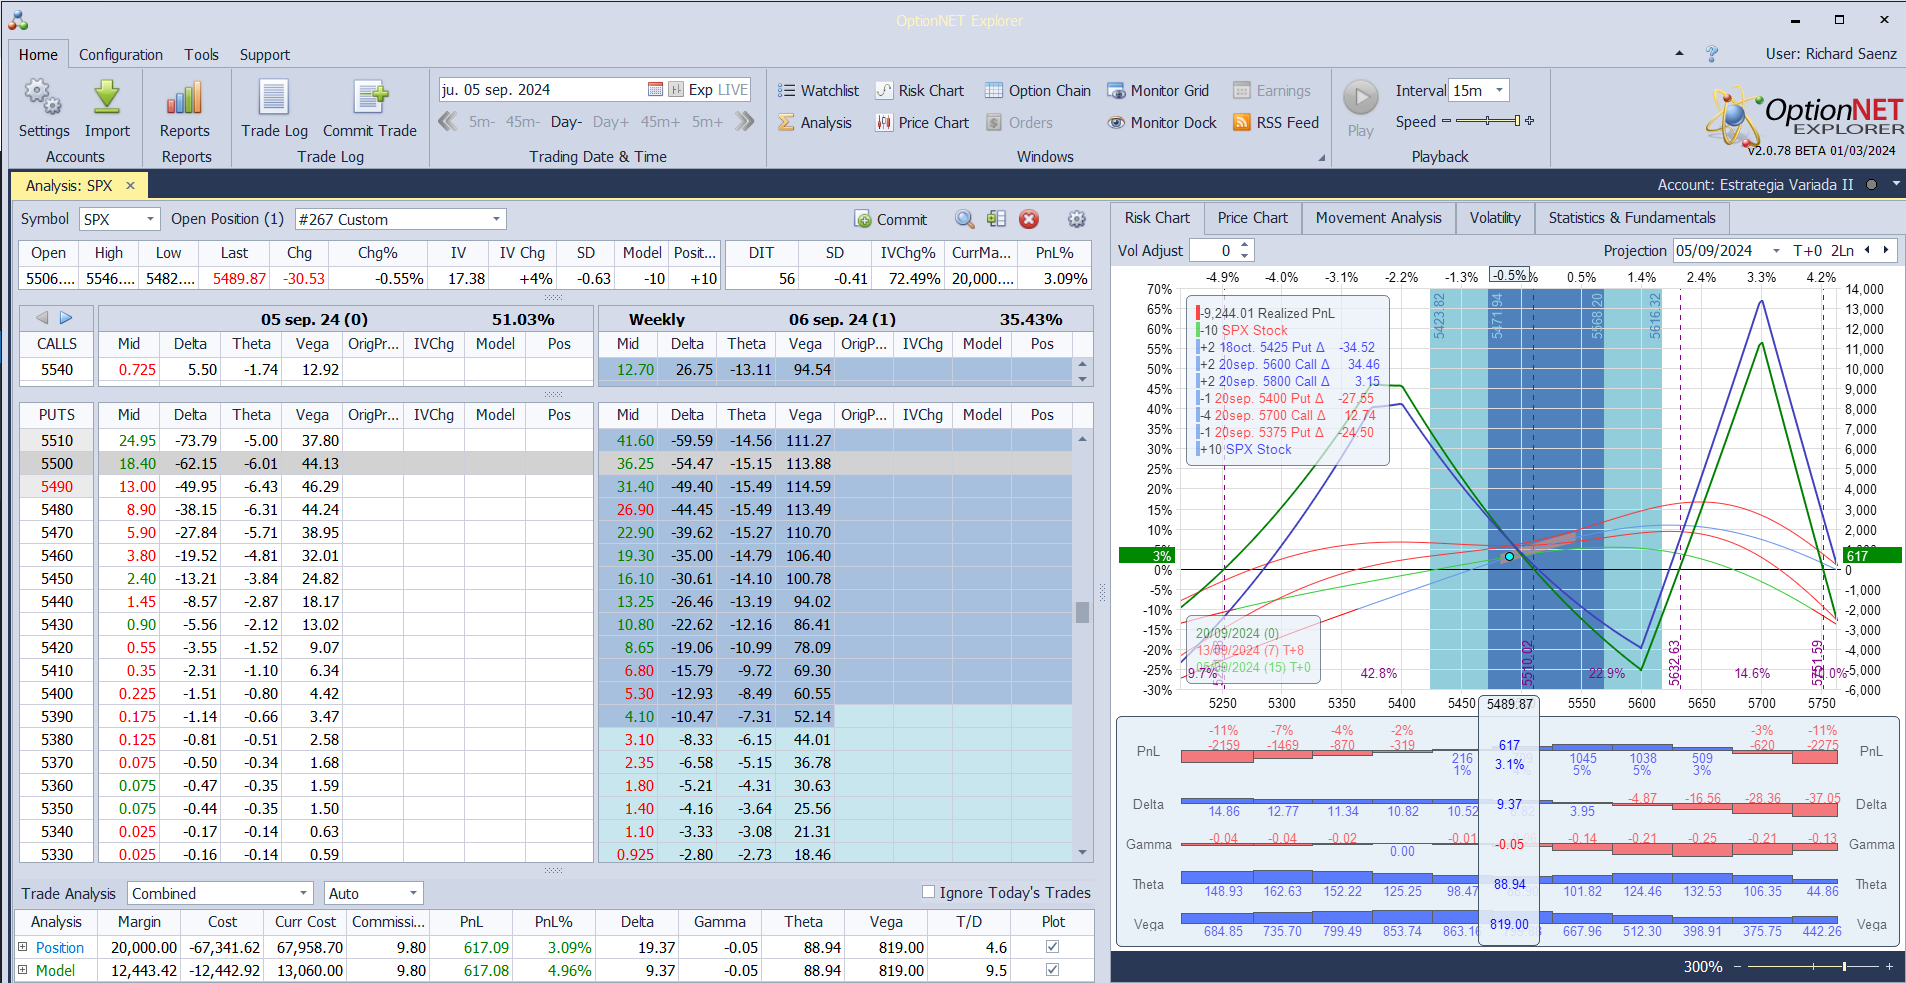This screenshot has height=983, width=1906.
Task: Open the Symbol SPX dropdown
Action: [151, 219]
